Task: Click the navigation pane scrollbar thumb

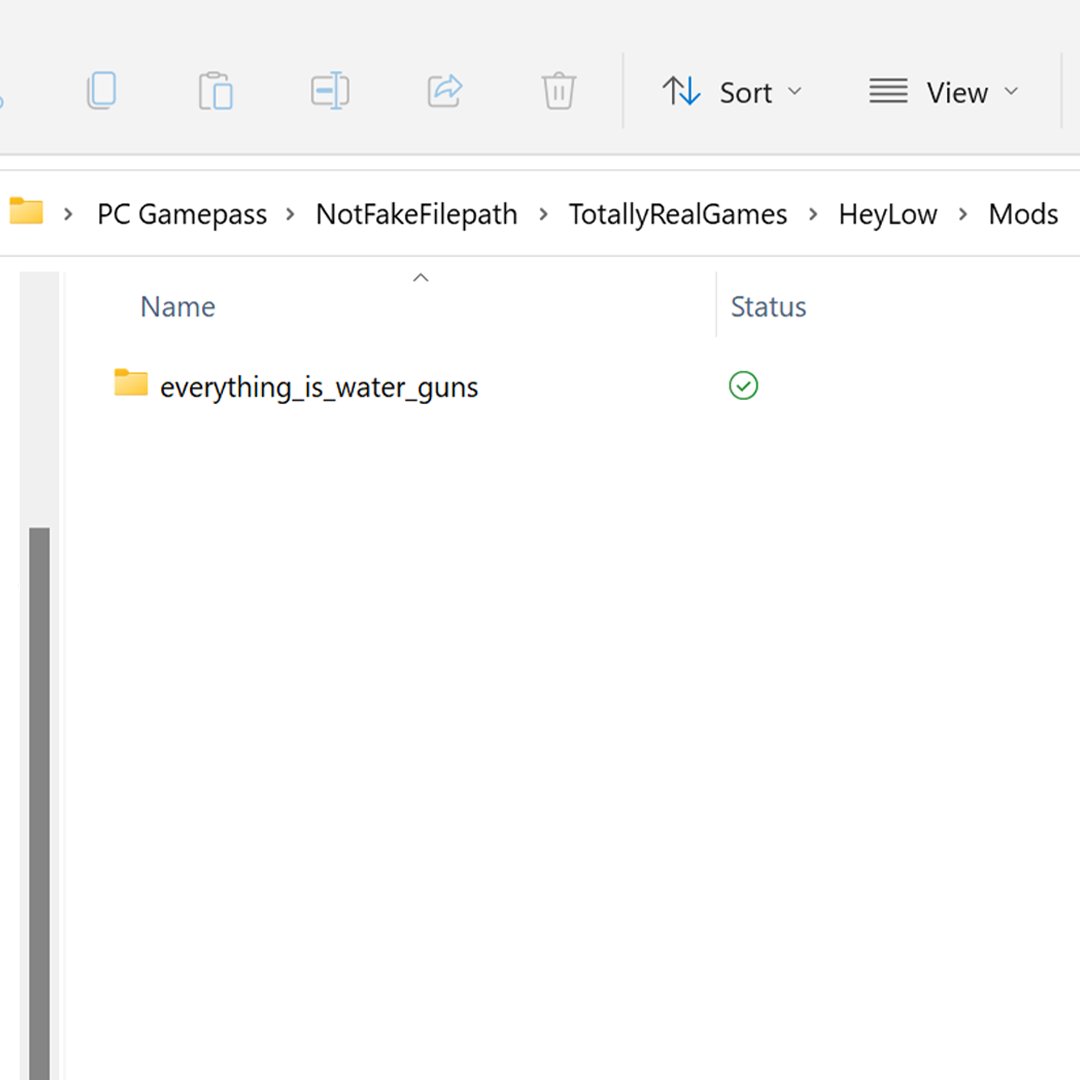Action: tap(39, 803)
